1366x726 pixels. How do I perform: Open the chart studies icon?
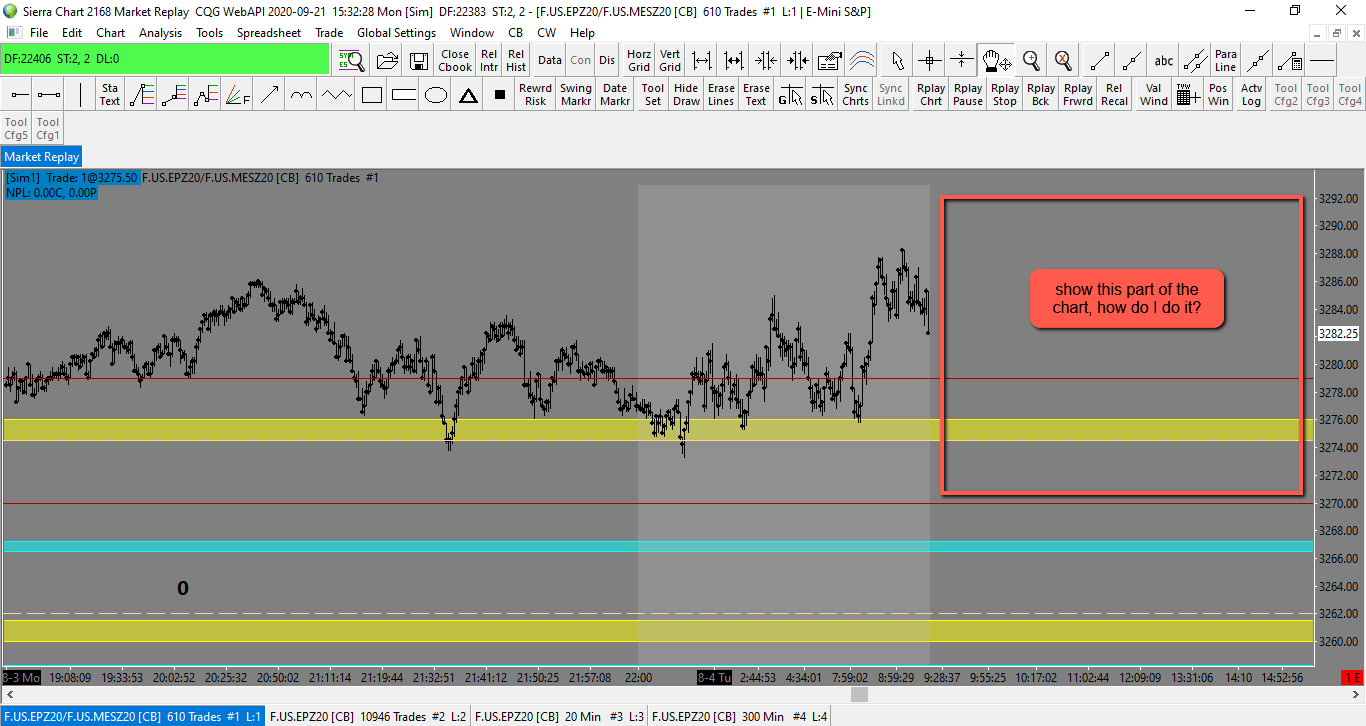tap(860, 60)
